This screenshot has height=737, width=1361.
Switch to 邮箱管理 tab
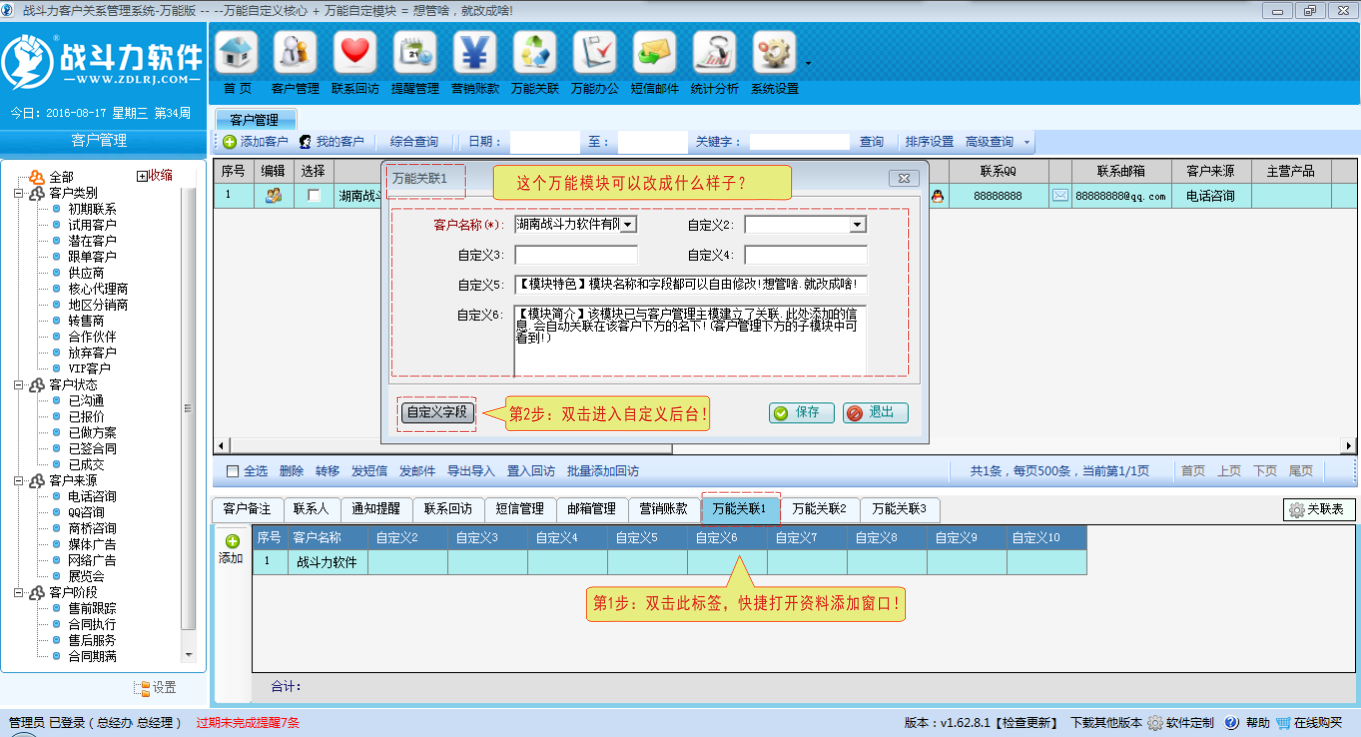coord(591,509)
